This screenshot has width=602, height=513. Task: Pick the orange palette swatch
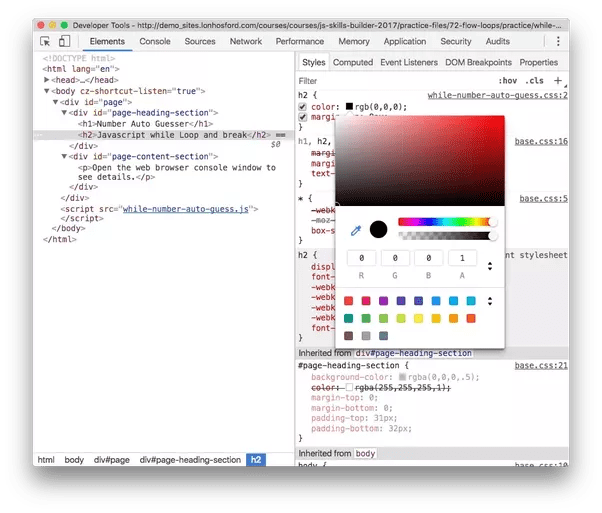(x=453, y=318)
